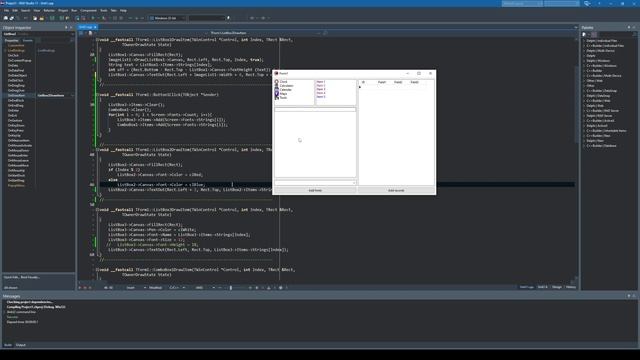Screen dimensions: 640x360
Task: Collapse the ListBox3DrawItem function fold marker
Action: click(97, 210)
